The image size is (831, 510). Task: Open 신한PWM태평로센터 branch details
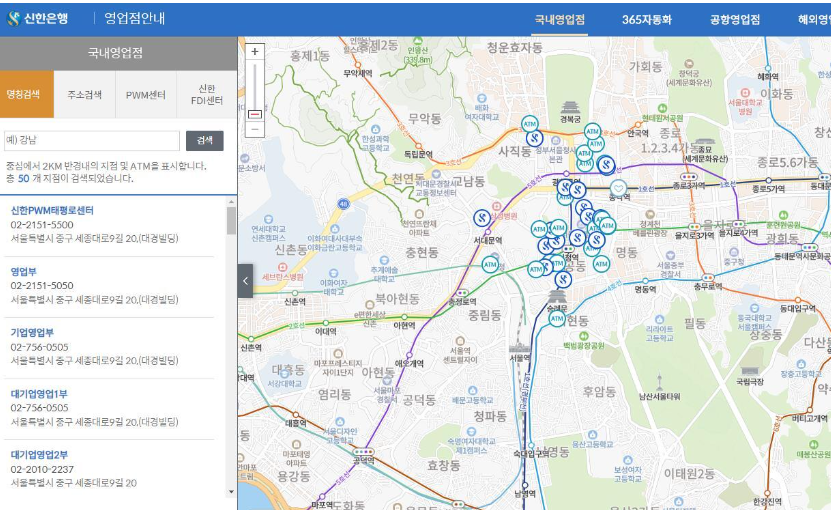click(52, 210)
